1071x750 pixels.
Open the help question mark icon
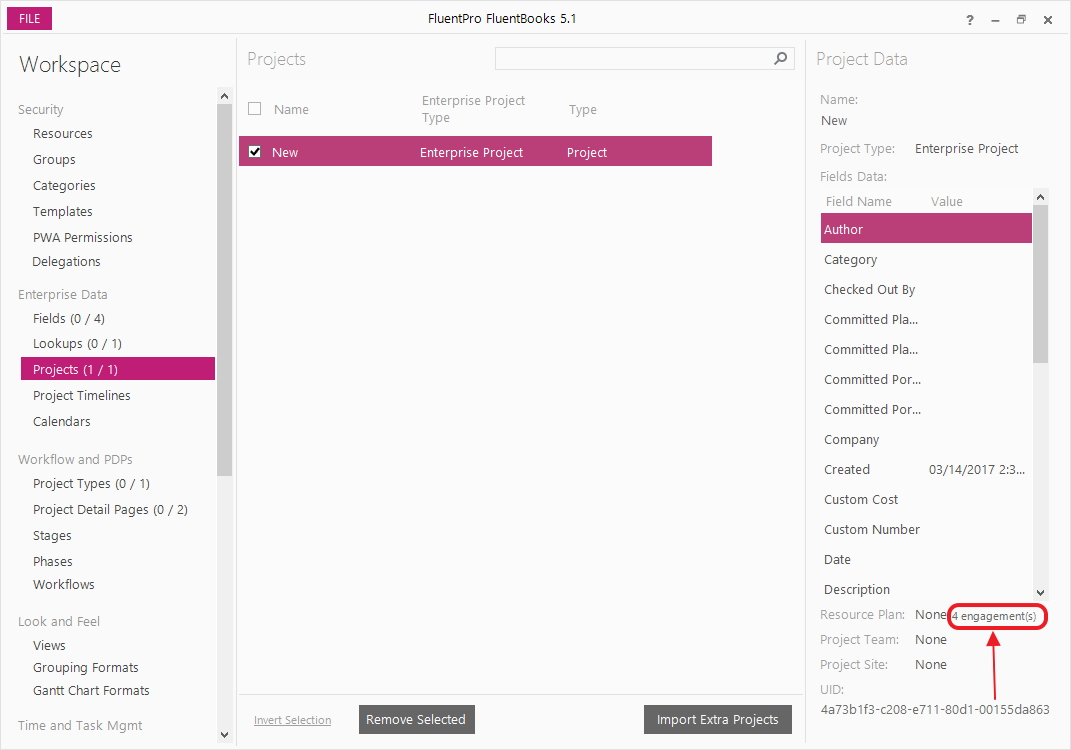[x=970, y=20]
